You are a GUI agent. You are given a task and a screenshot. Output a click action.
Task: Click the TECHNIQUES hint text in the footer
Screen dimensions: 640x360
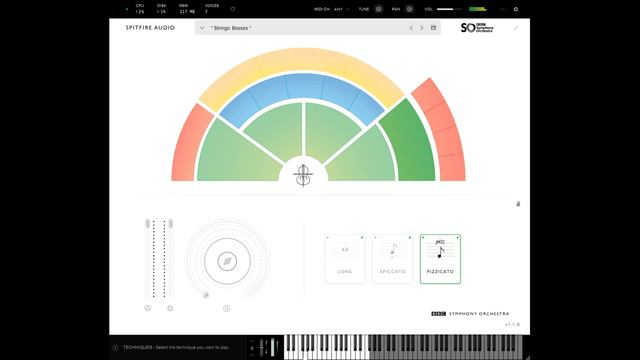(x=176, y=347)
